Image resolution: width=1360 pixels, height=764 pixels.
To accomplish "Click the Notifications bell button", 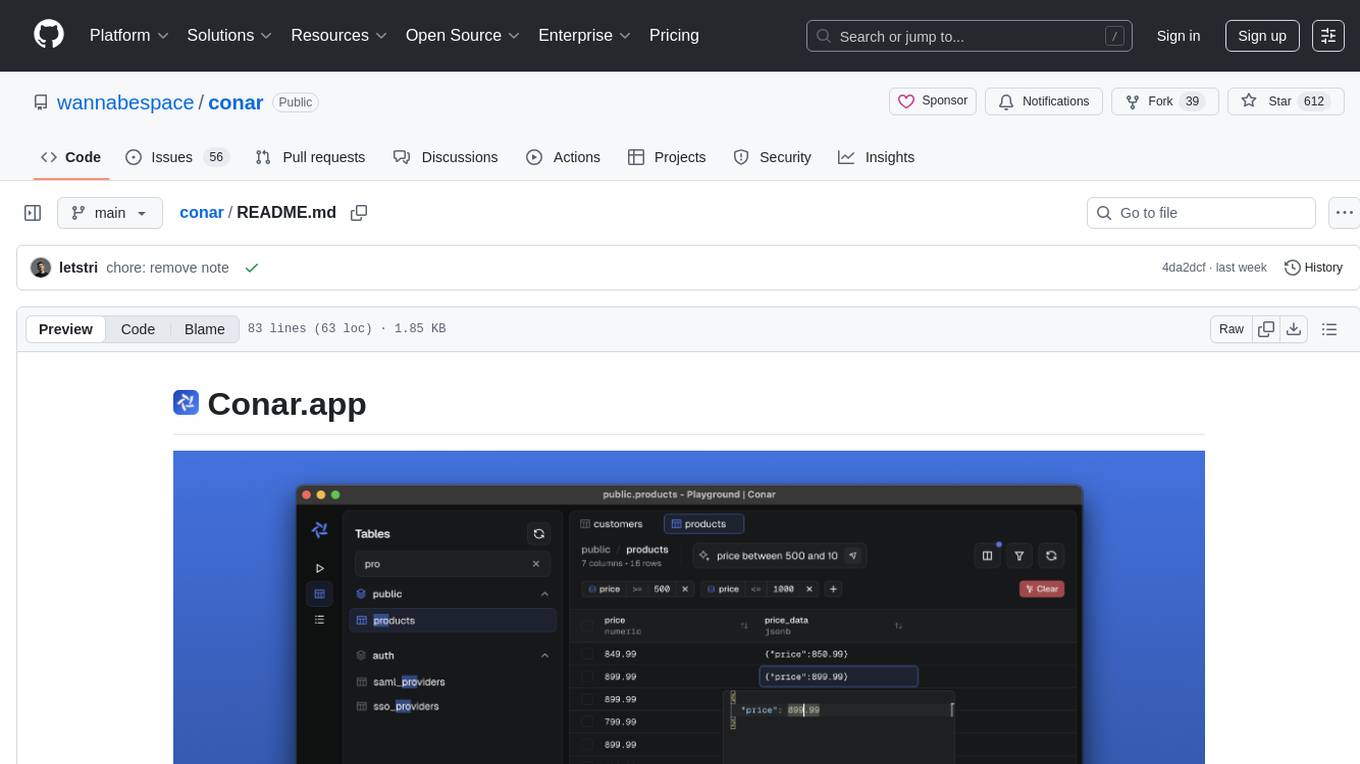I will (1044, 101).
